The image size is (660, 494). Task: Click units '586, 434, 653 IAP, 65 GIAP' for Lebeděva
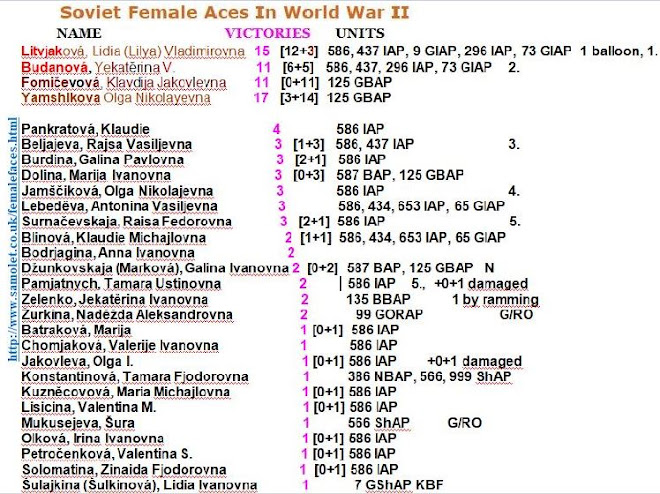421,206
